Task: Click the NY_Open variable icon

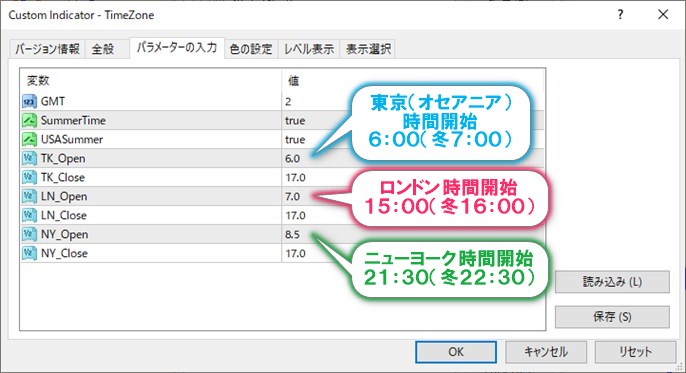Action: (29, 234)
